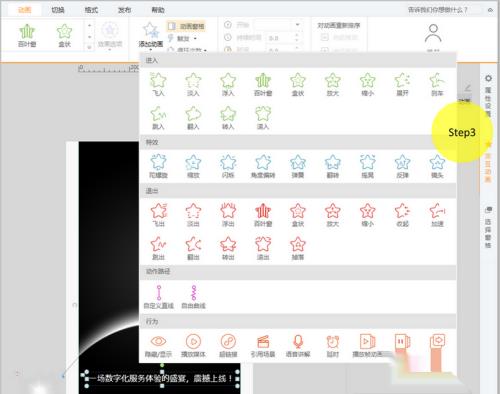The height and width of the screenshot is (394, 500).
Task: Select the 语音讲解 microphone icon
Action: click(298, 345)
